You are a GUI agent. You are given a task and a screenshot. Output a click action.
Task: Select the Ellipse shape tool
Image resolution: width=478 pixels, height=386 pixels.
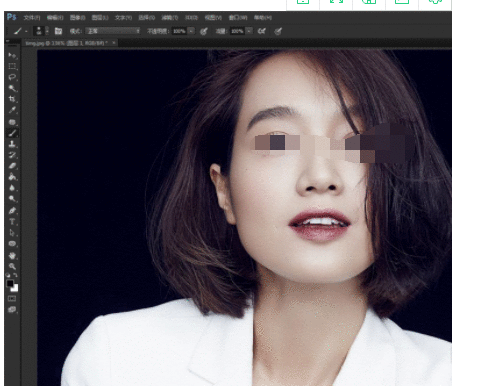coord(12,244)
